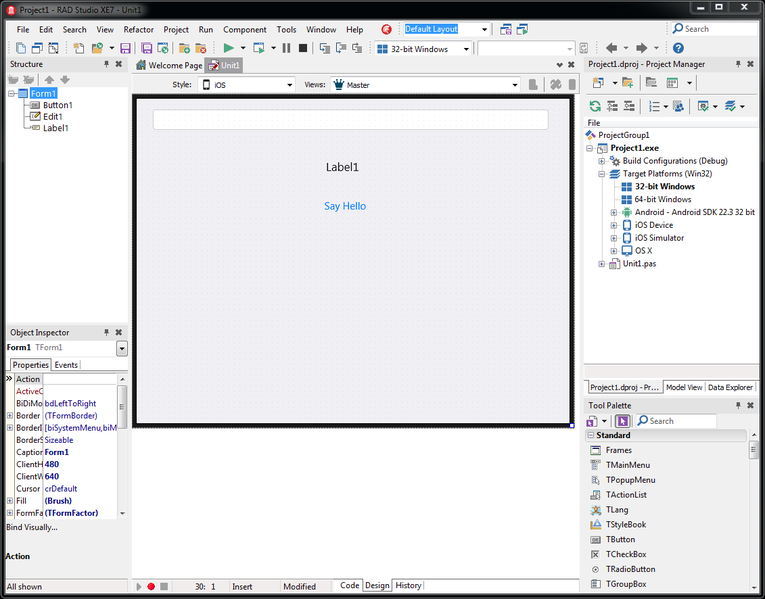Open the Data Explorer tab
The width and height of the screenshot is (765, 599).
730,387
